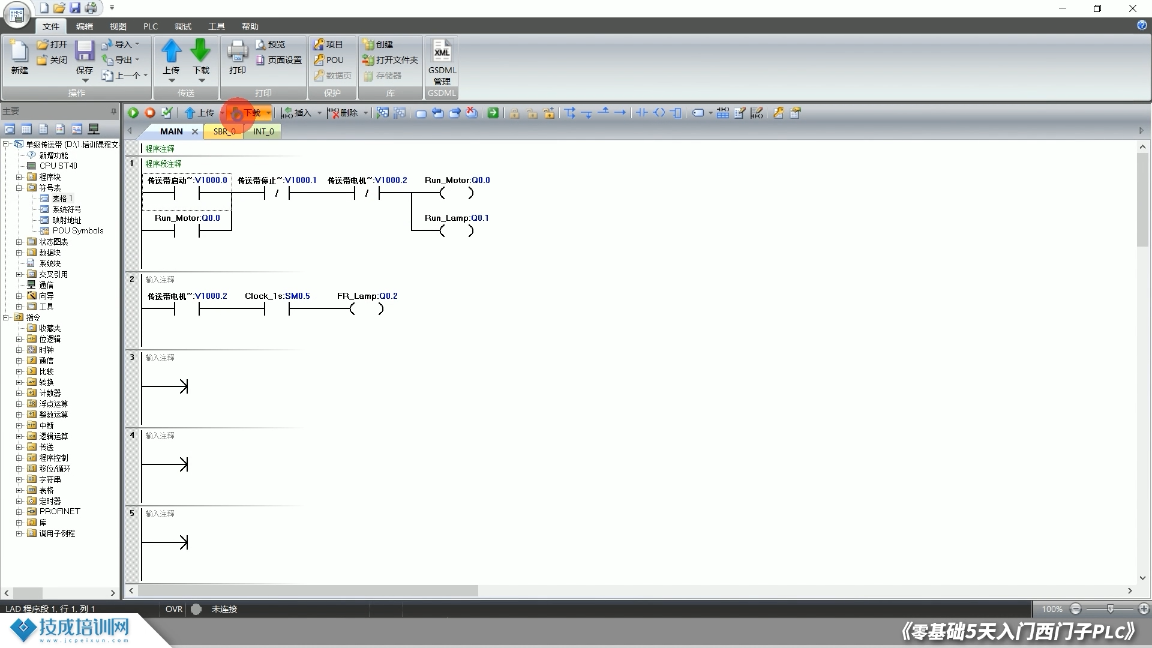Click the Insert Horizontal line arrow icon
This screenshot has width=1152, height=648.
620,113
